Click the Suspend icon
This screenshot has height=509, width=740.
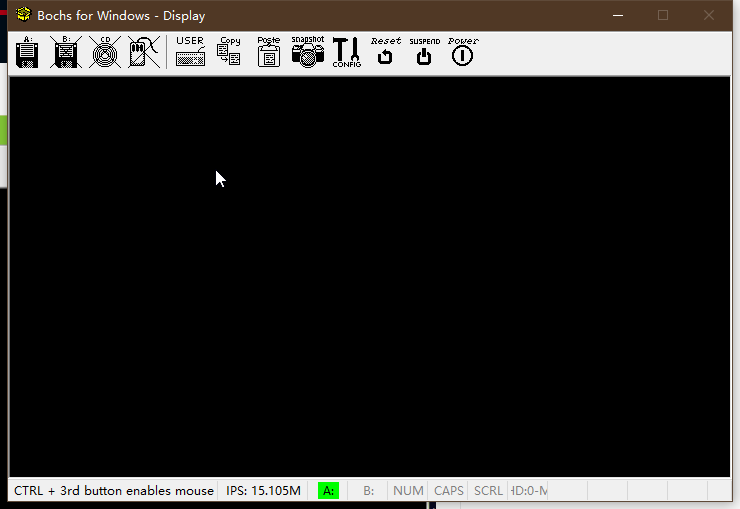pyautogui.click(x=424, y=52)
